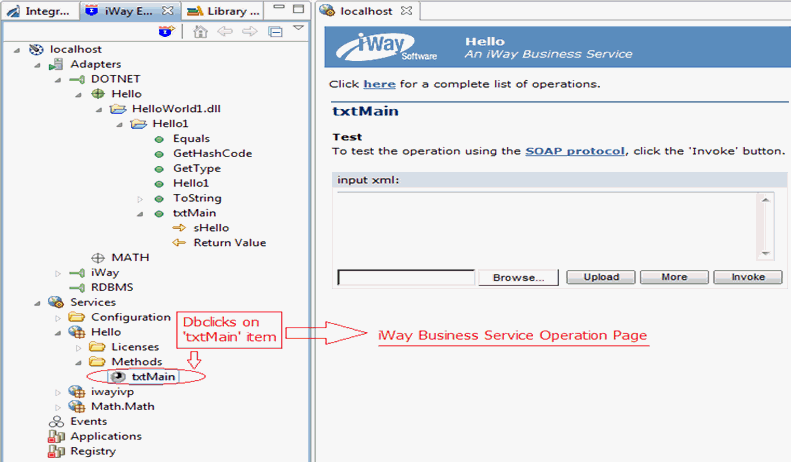The image size is (791, 462).
Task: Click the Services globe icon
Action: click(x=56, y=302)
